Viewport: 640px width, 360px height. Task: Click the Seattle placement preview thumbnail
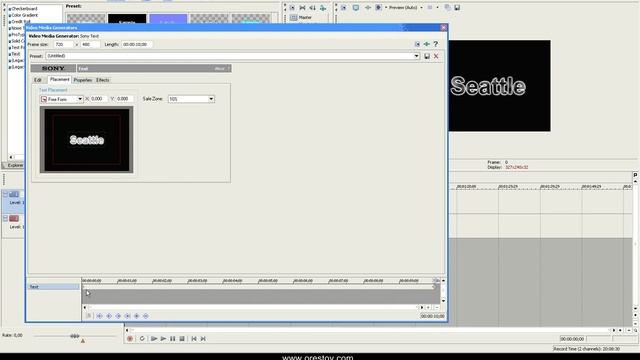coord(87,140)
